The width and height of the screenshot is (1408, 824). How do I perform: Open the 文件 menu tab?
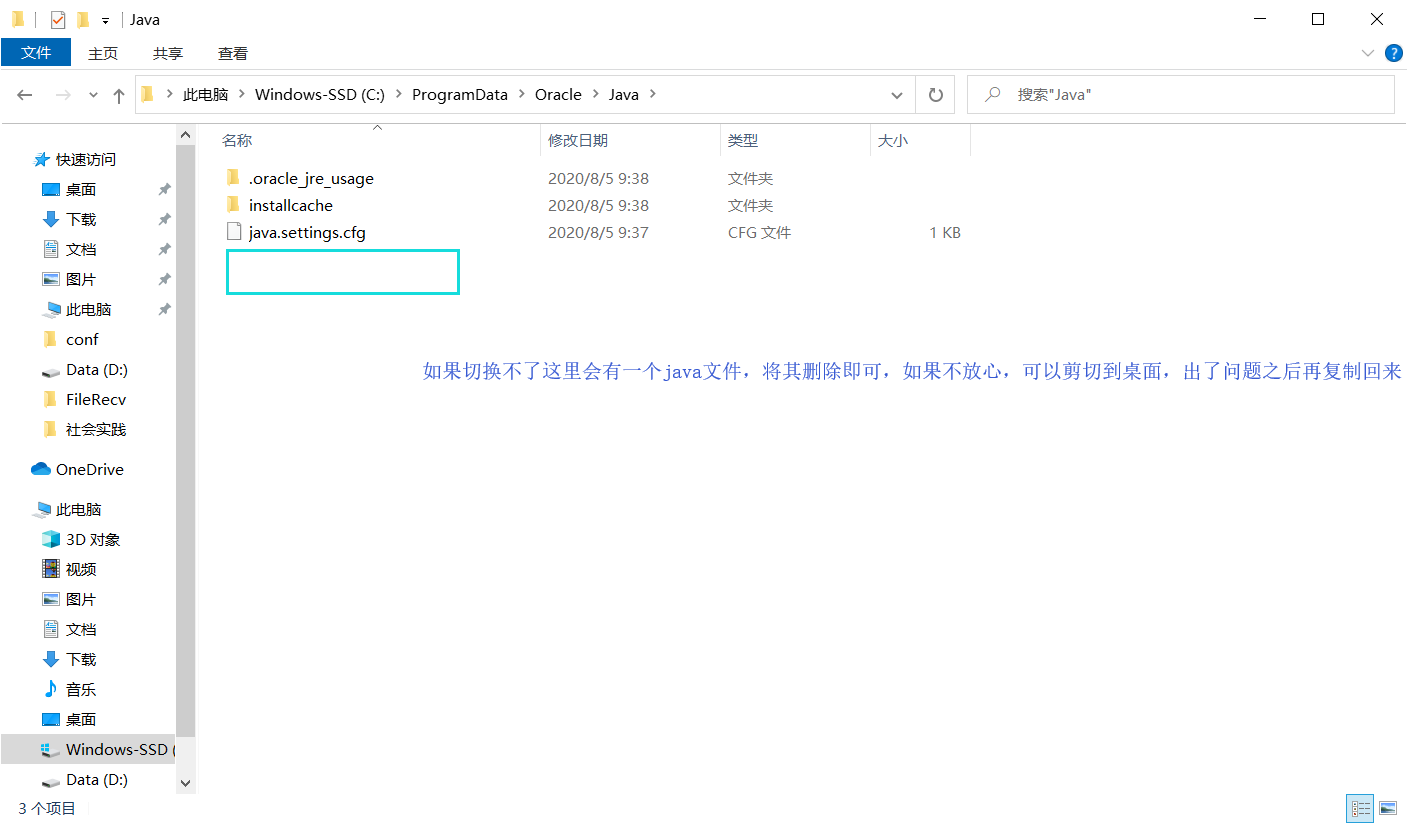(x=36, y=52)
